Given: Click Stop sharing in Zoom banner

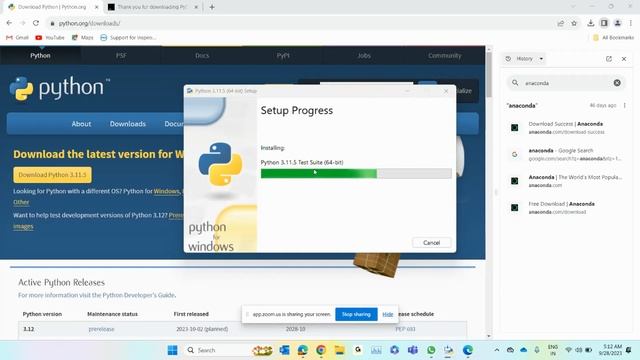Looking at the screenshot, I should pyautogui.click(x=356, y=314).
